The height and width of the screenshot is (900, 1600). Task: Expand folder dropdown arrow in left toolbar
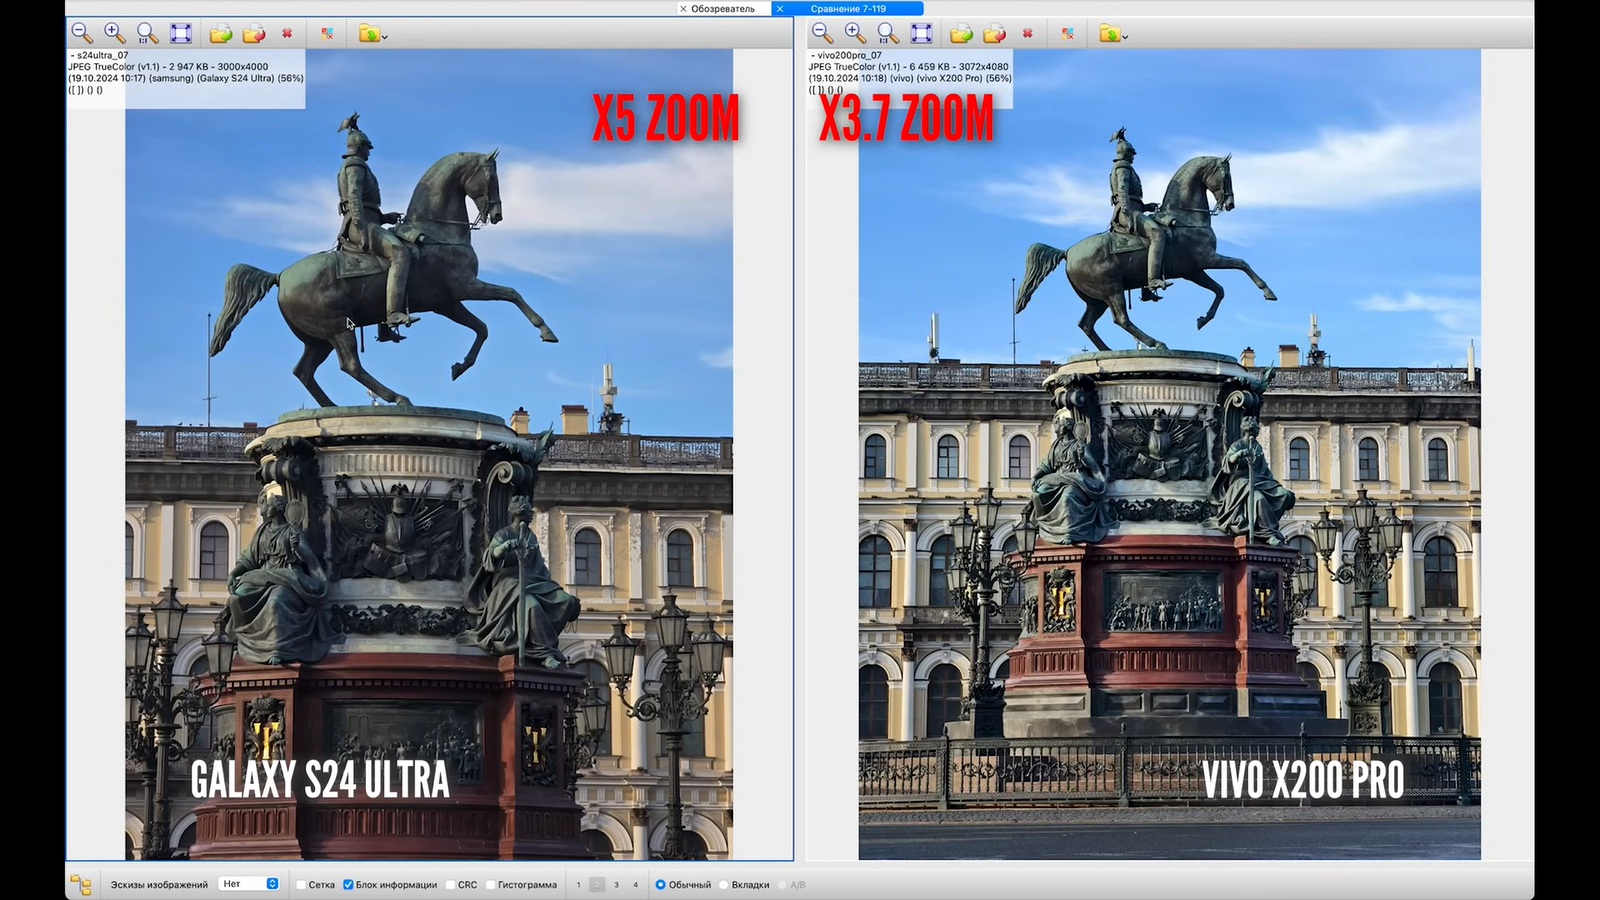click(x=385, y=37)
